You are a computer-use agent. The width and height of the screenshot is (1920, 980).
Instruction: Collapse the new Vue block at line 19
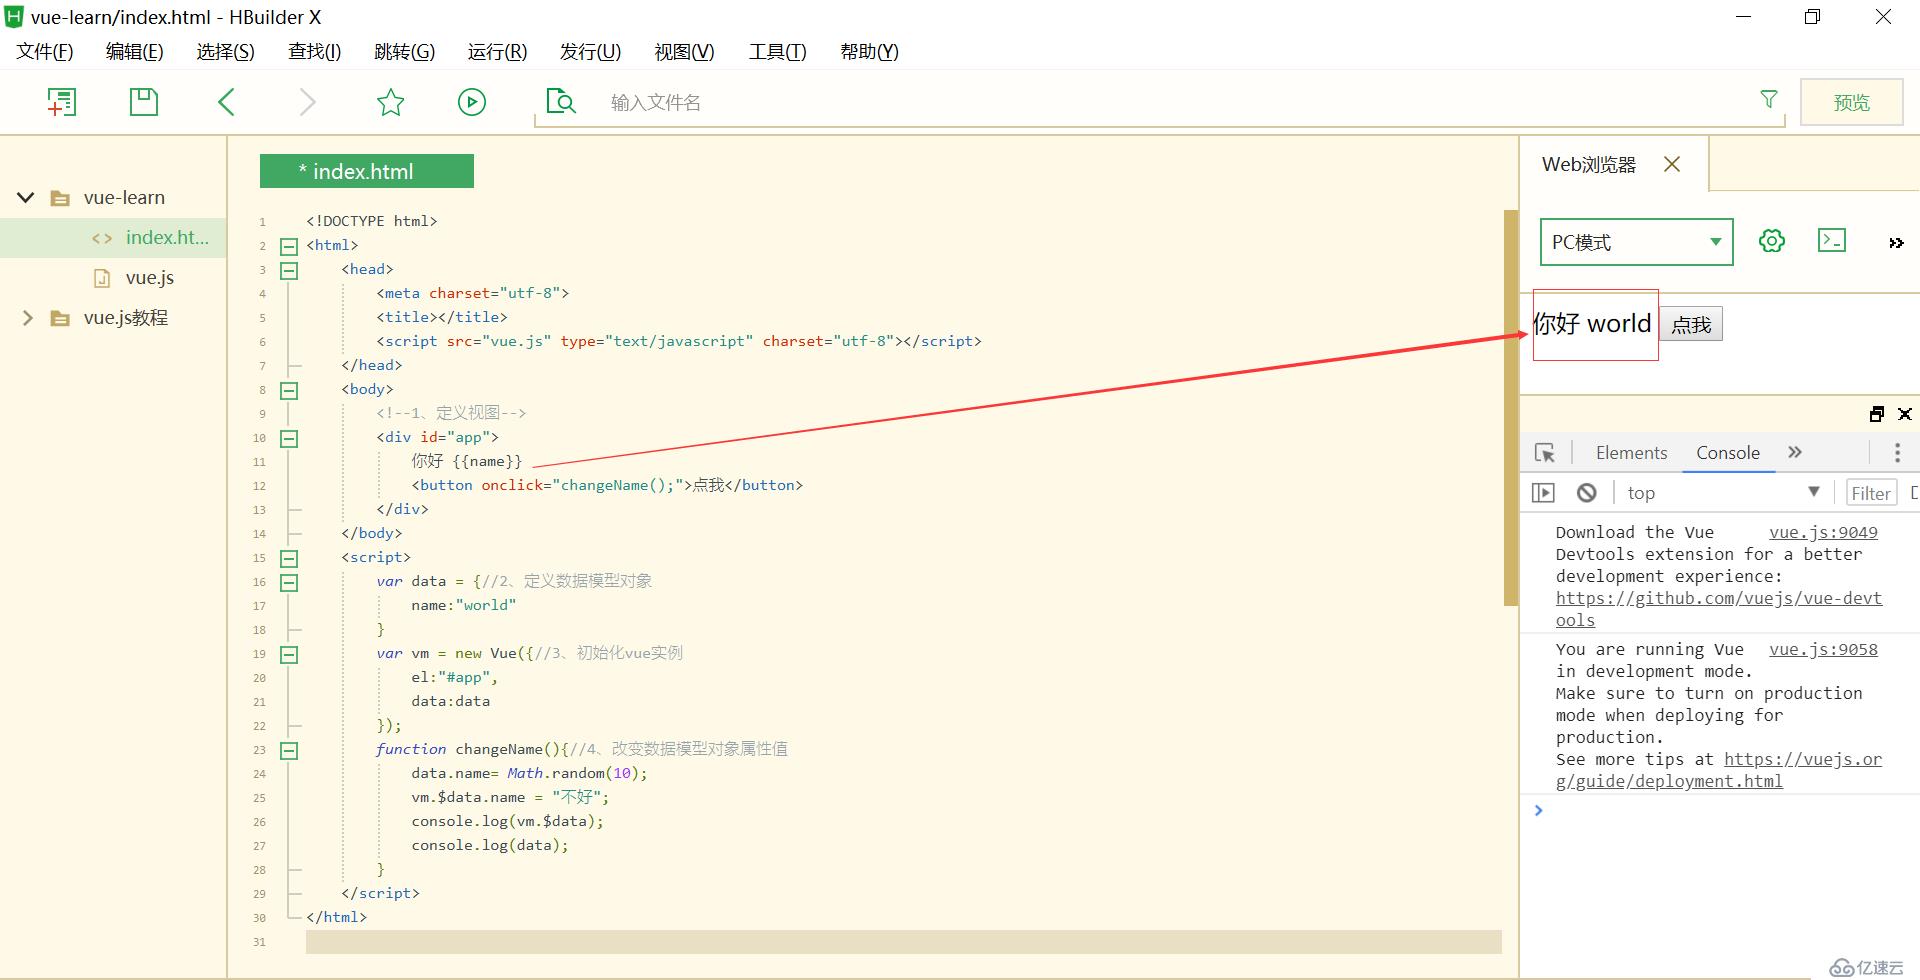[289, 654]
